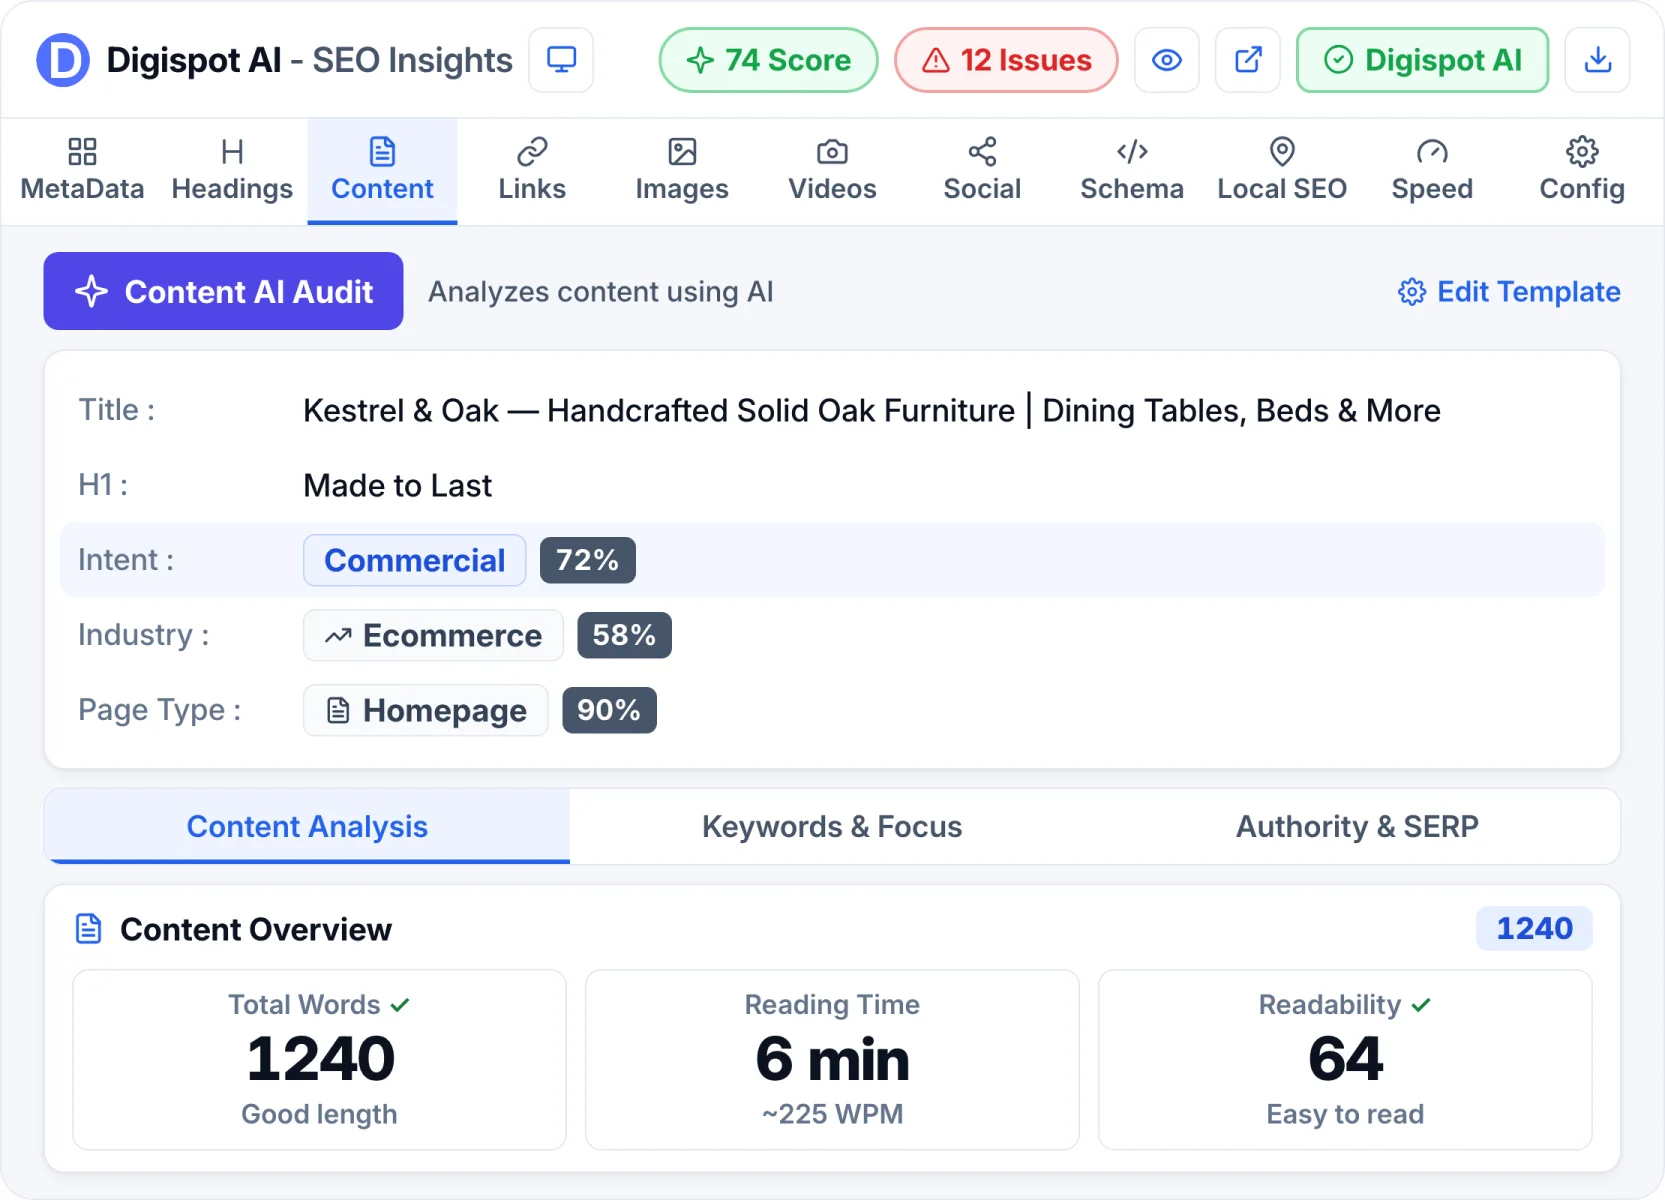This screenshot has height=1200, width=1665.
Task: Select the Content tab
Action: pos(382,171)
